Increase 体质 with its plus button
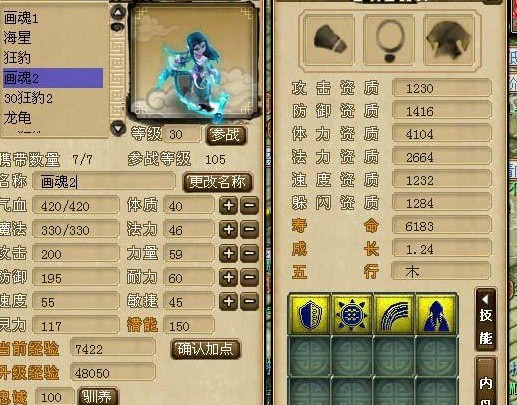Screen dimensions: 517x405 [228, 205]
